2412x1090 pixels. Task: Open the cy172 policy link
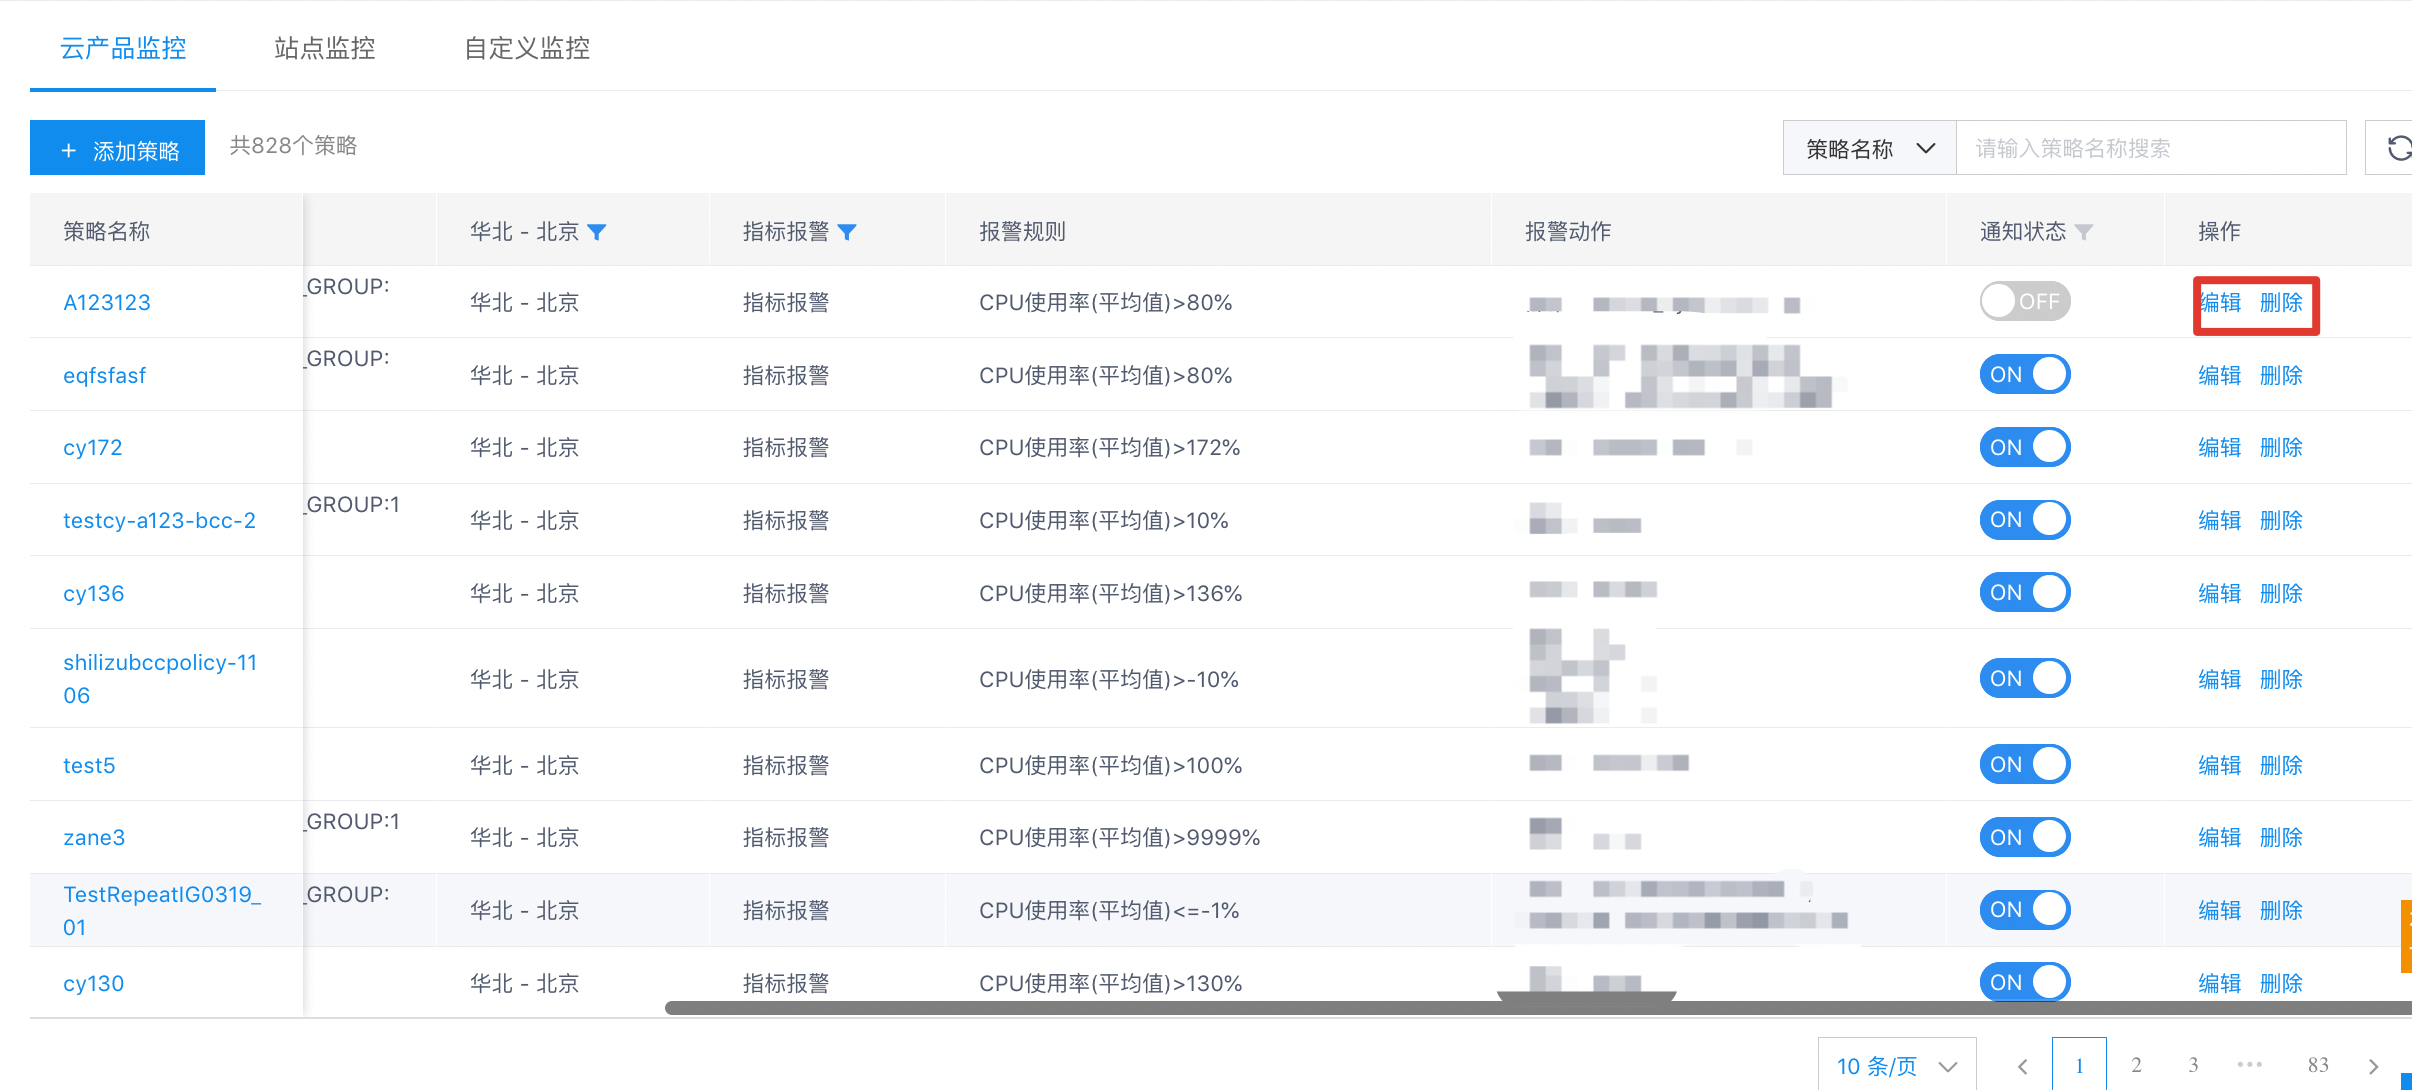[x=93, y=447]
